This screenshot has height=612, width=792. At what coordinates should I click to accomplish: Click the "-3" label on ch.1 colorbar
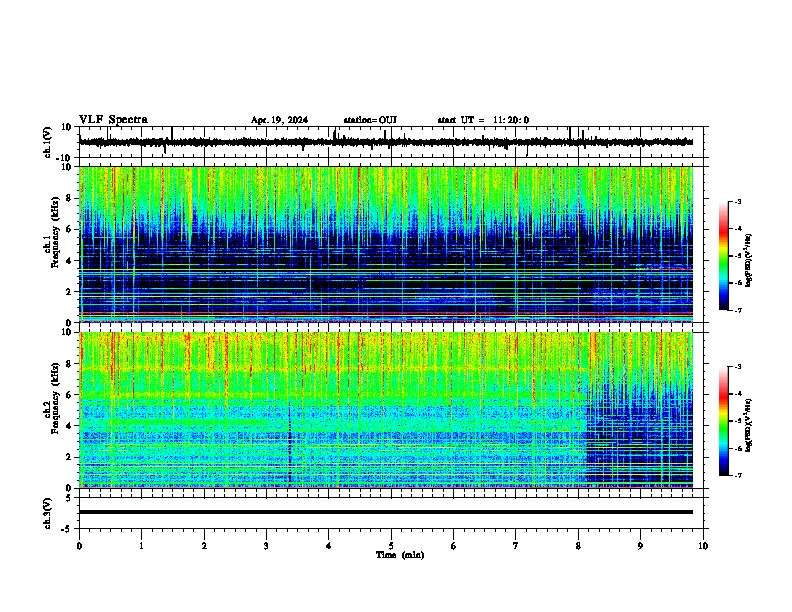(737, 201)
